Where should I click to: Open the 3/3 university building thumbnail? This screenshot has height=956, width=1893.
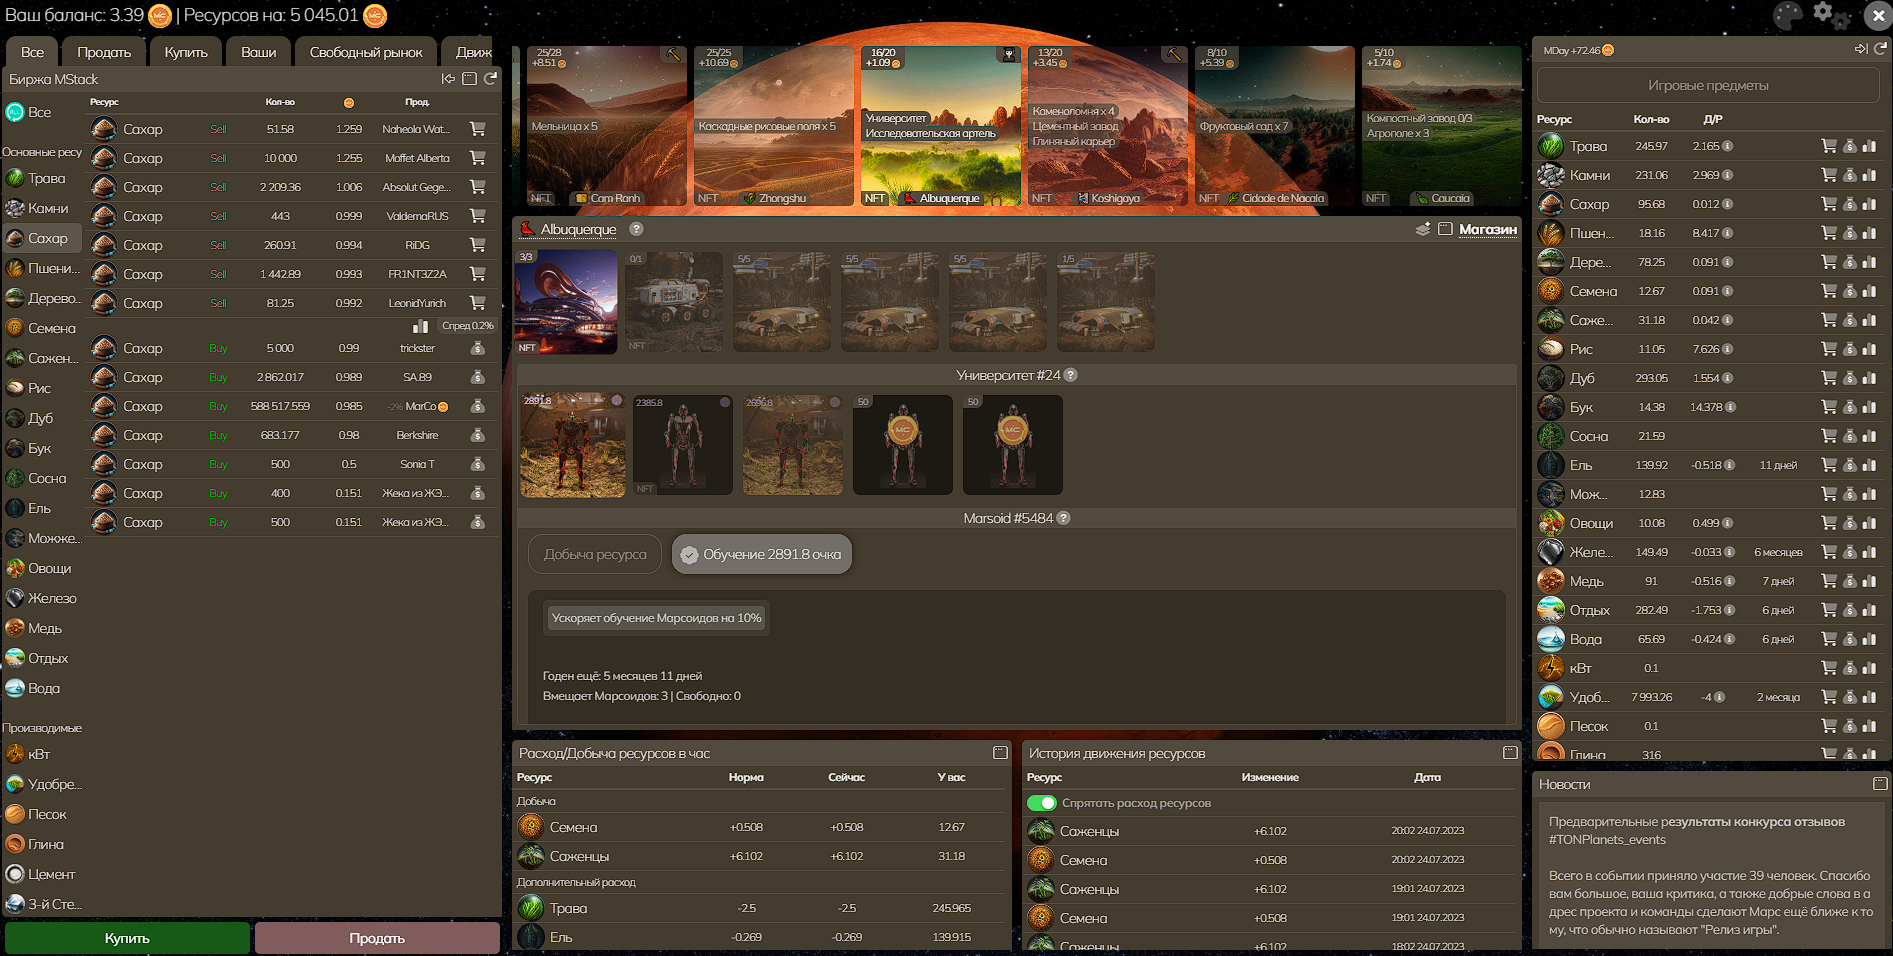point(566,302)
